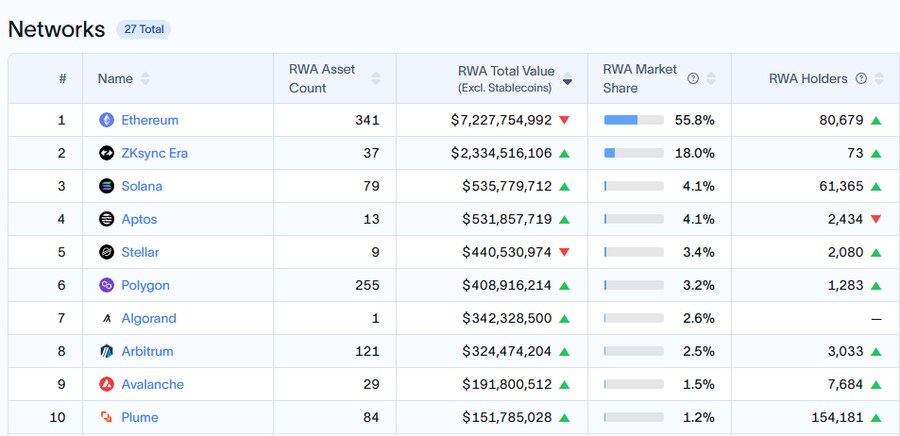Sort by RWA Total Value arrows
Image resolution: width=900 pixels, height=436 pixels.
click(568, 79)
